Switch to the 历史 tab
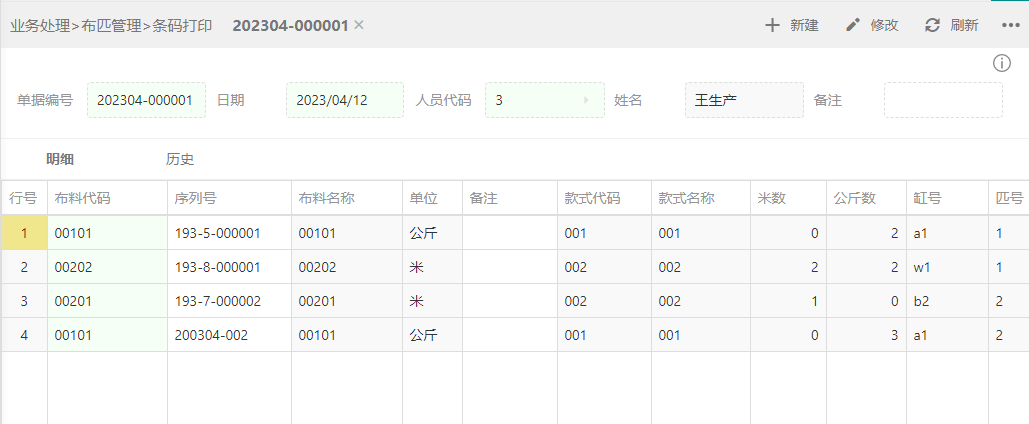Viewport: 1029px width, 424px height. (180, 159)
